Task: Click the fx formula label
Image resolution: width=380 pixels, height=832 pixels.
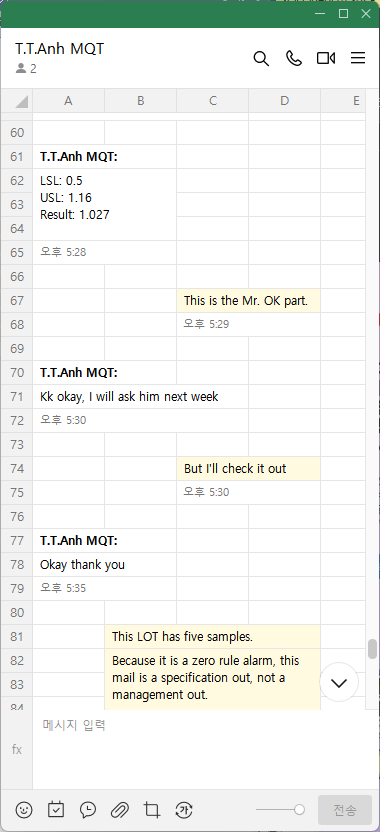Action: pos(17,749)
